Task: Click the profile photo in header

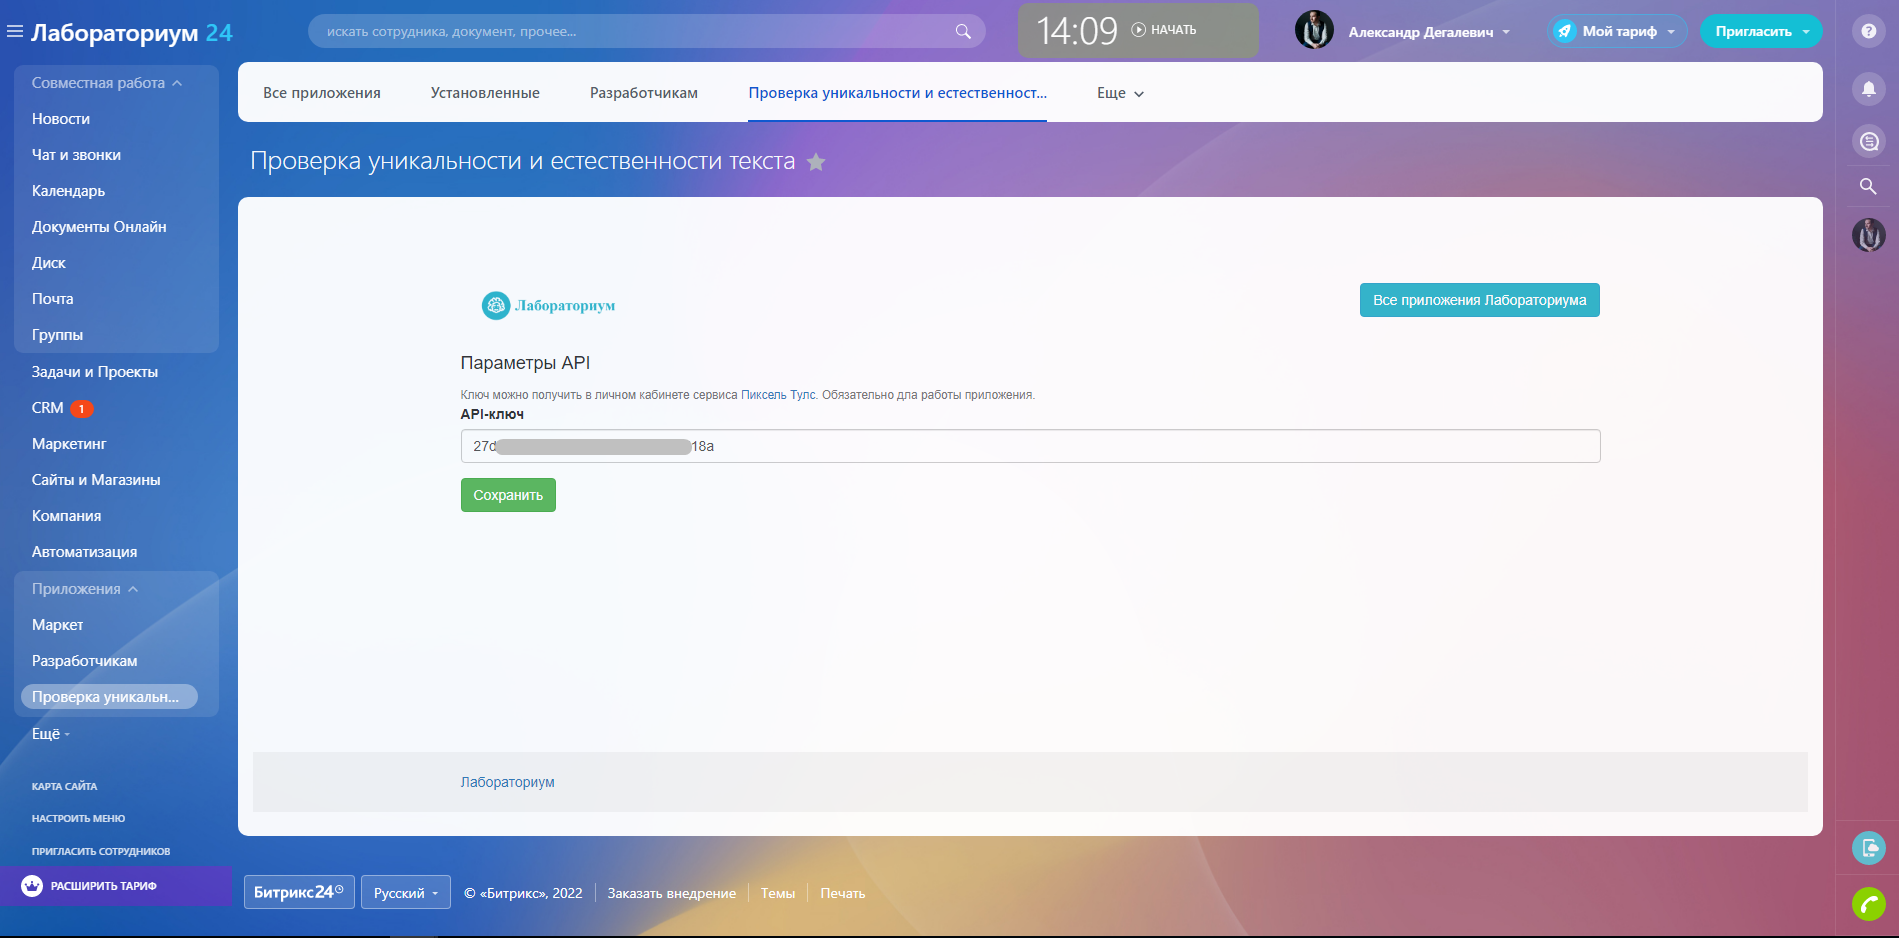Action: click(1314, 30)
